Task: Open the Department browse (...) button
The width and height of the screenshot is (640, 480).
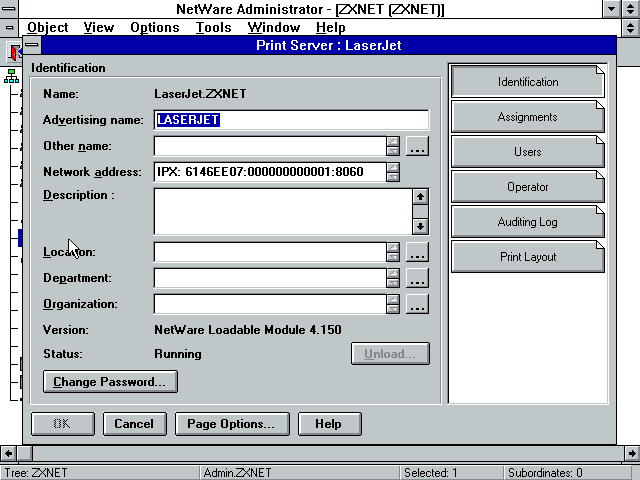Action: (417, 278)
